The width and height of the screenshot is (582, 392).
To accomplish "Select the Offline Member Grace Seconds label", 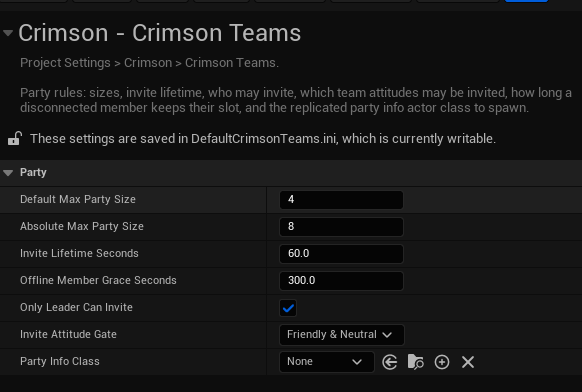I will pos(98,280).
